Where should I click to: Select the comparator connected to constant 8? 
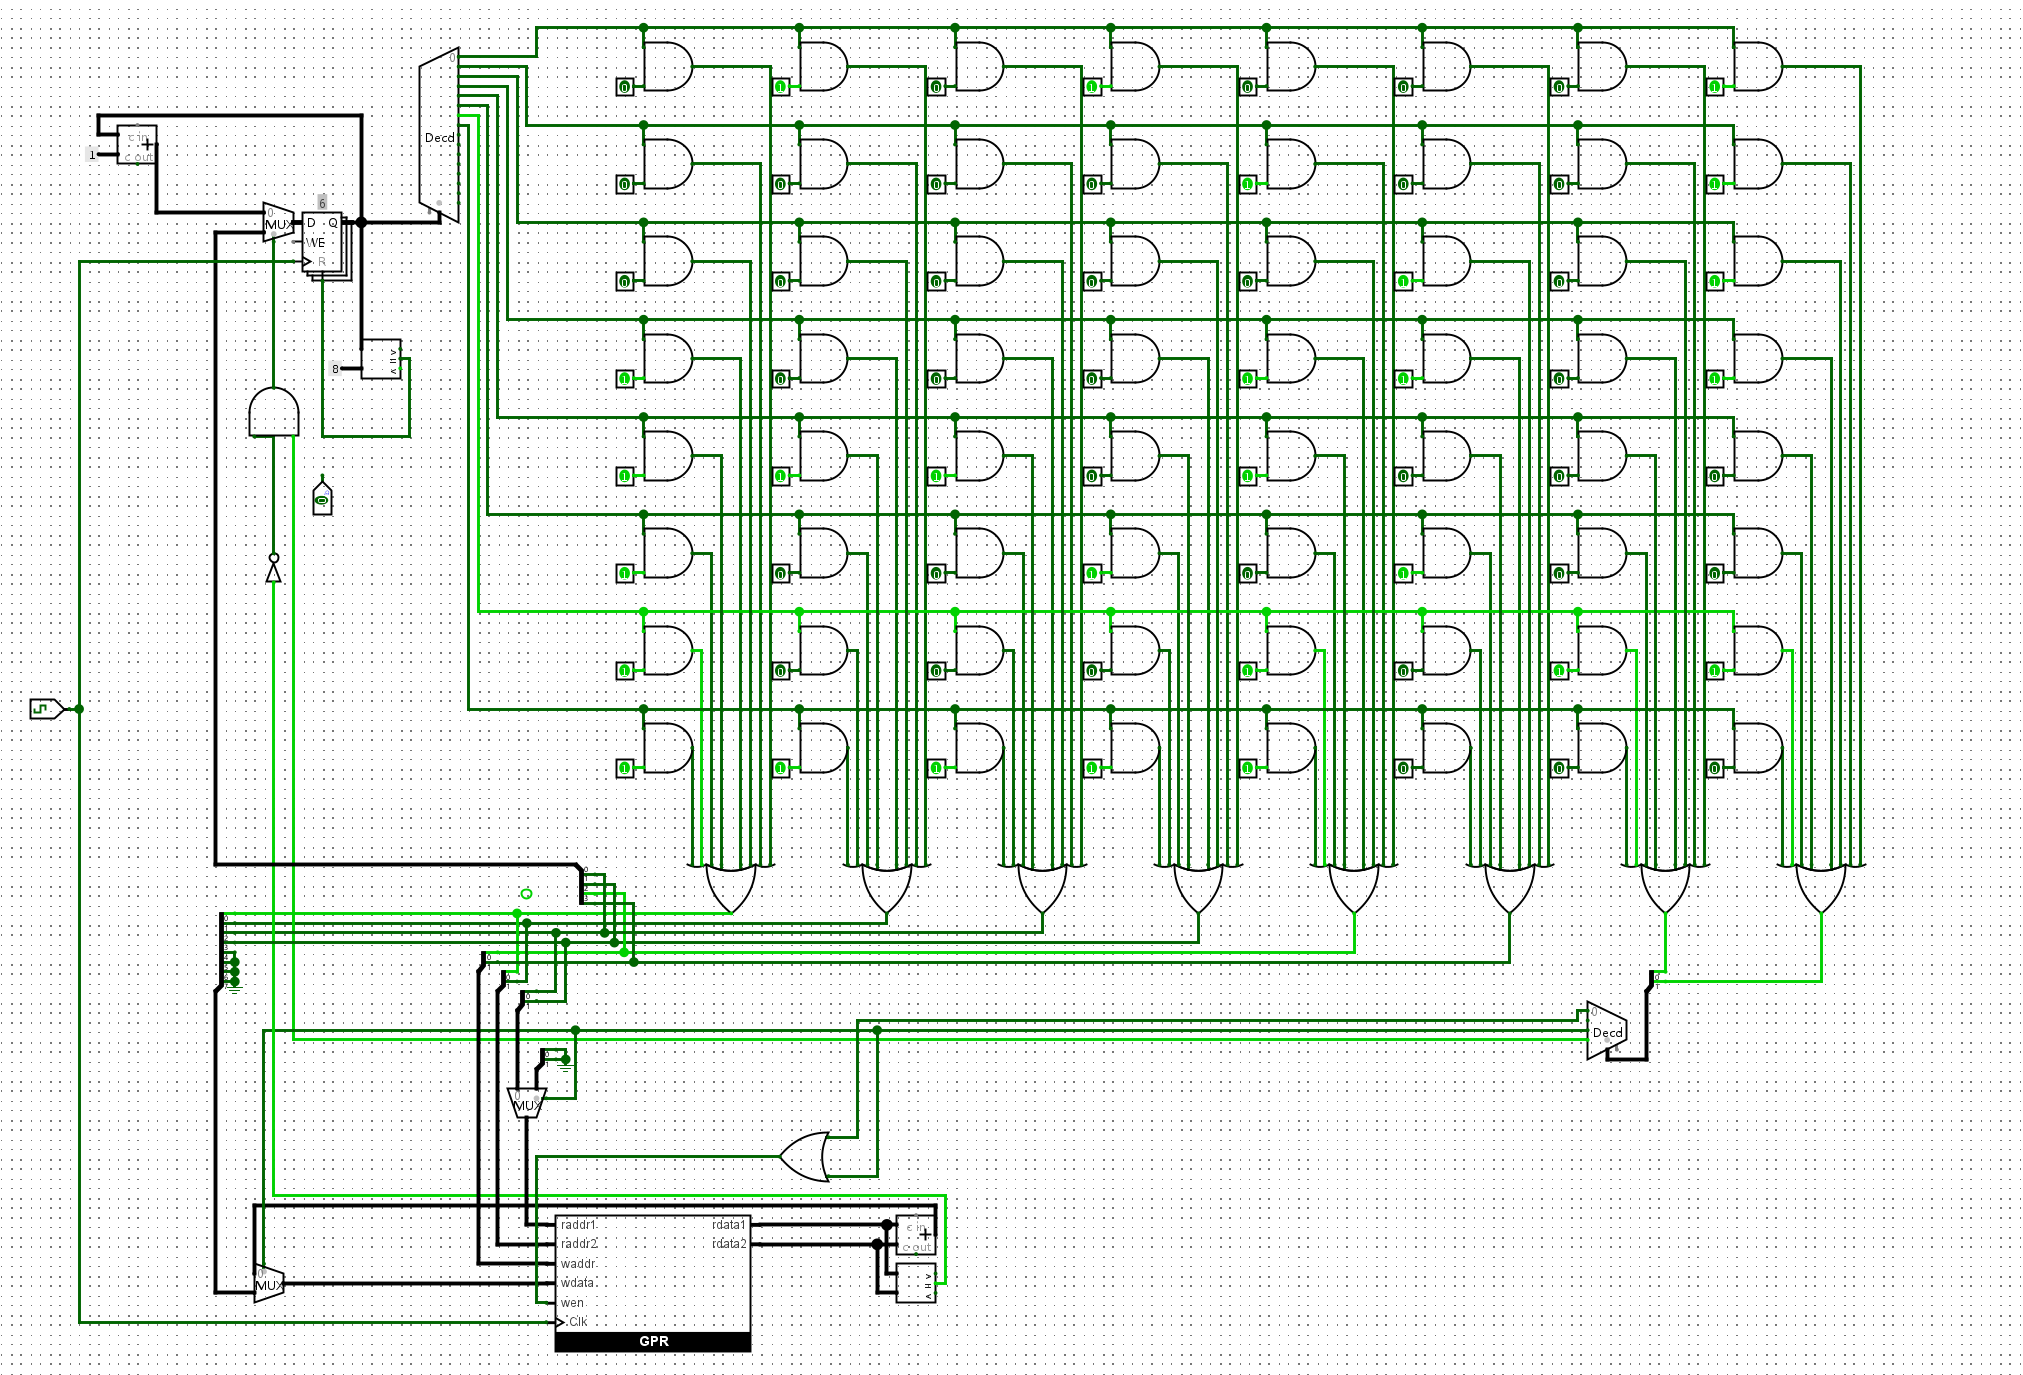(x=381, y=359)
